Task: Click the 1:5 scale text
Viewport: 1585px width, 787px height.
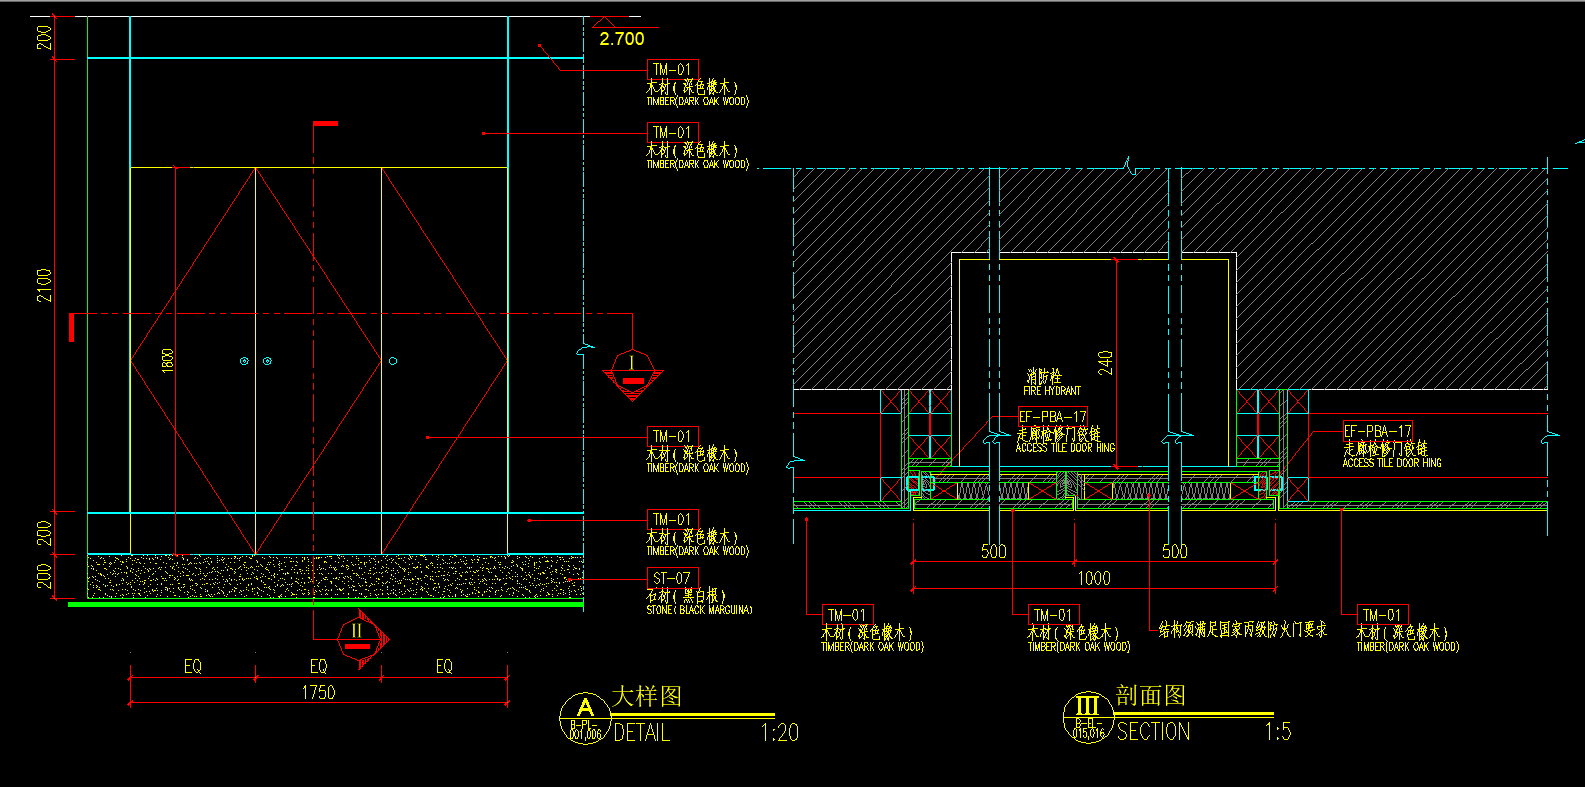Action: tap(1278, 732)
